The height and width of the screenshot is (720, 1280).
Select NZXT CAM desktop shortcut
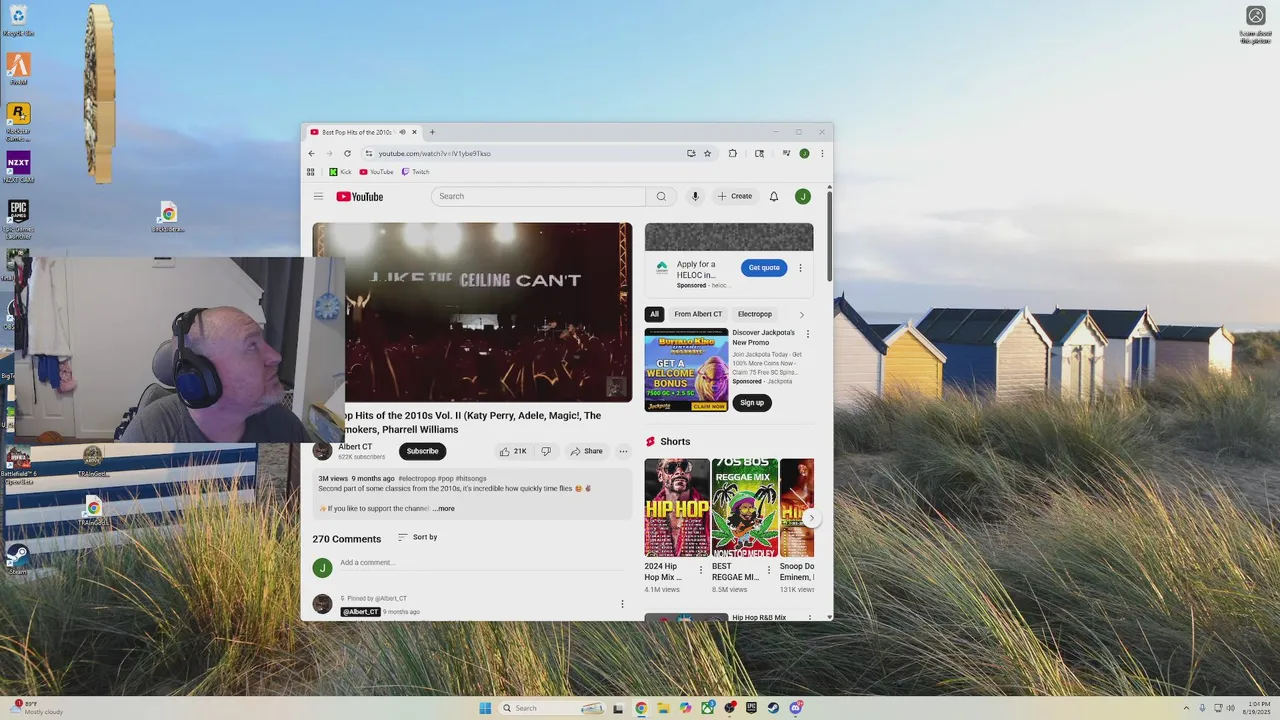tap(18, 168)
